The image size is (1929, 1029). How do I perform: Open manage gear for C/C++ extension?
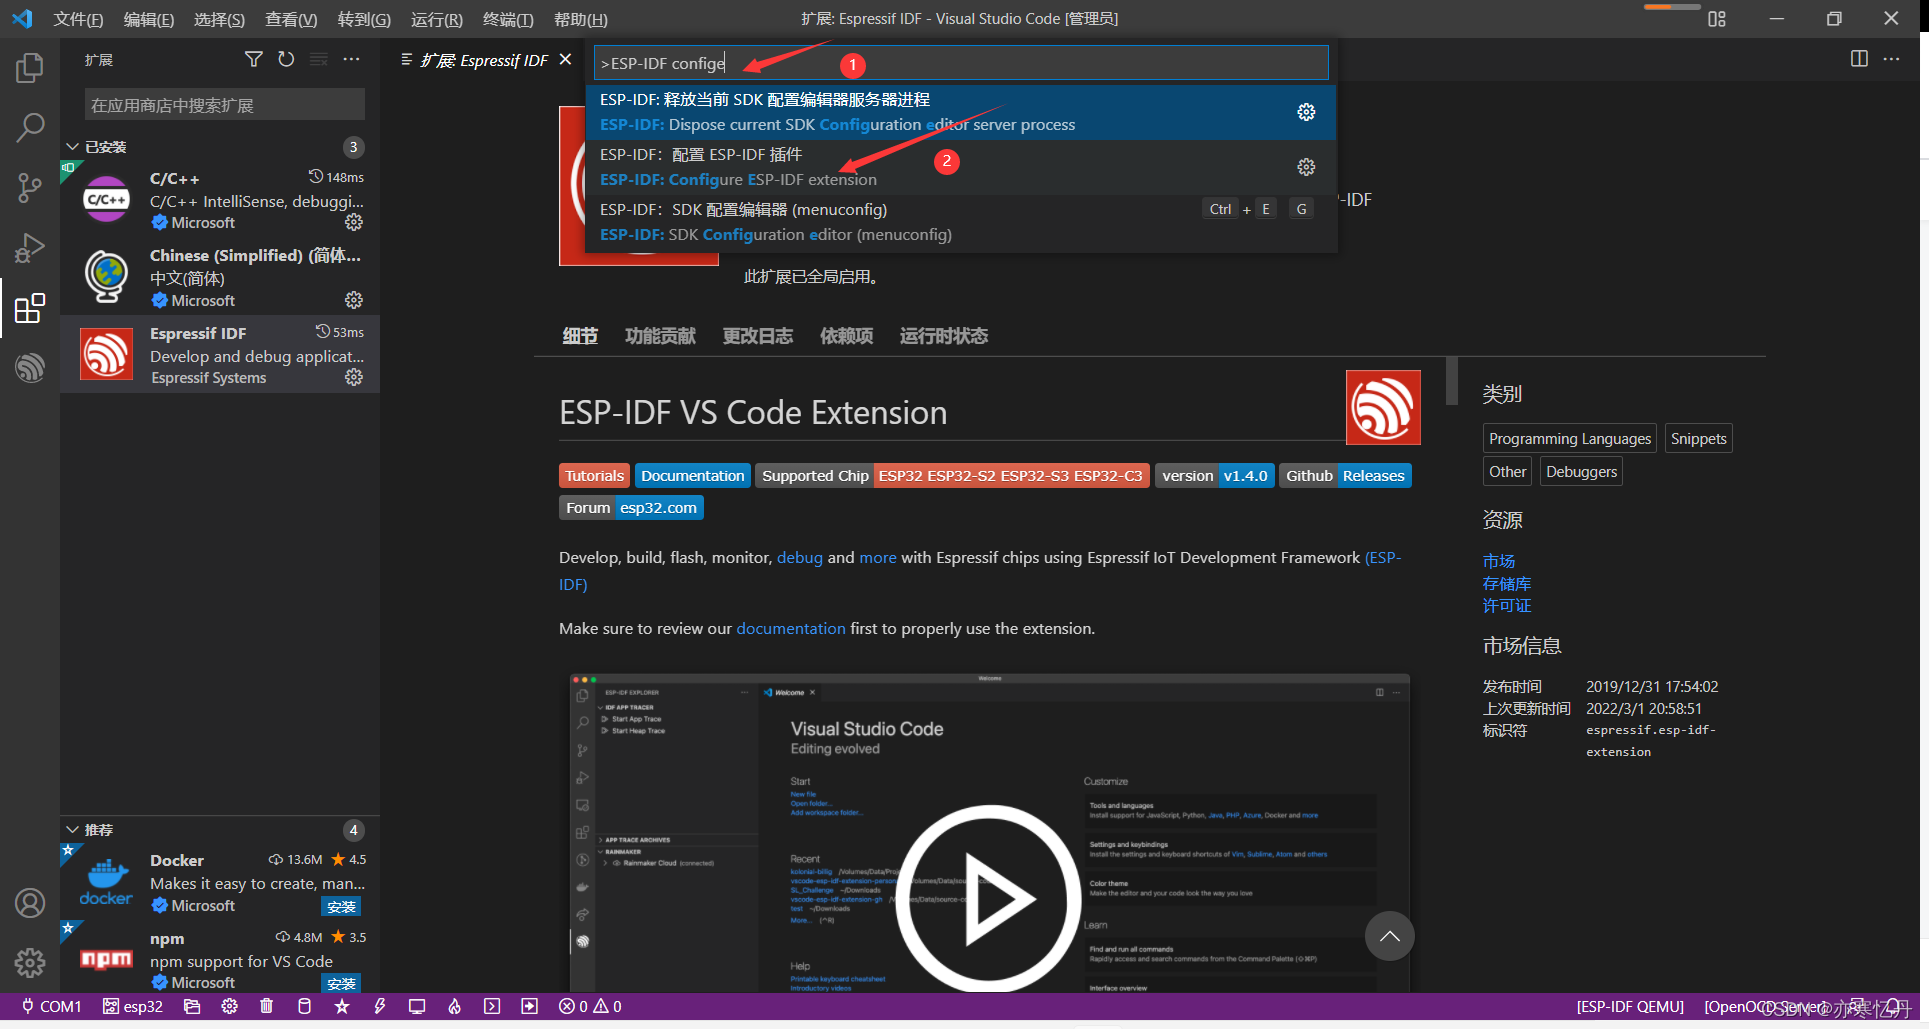pyautogui.click(x=354, y=222)
